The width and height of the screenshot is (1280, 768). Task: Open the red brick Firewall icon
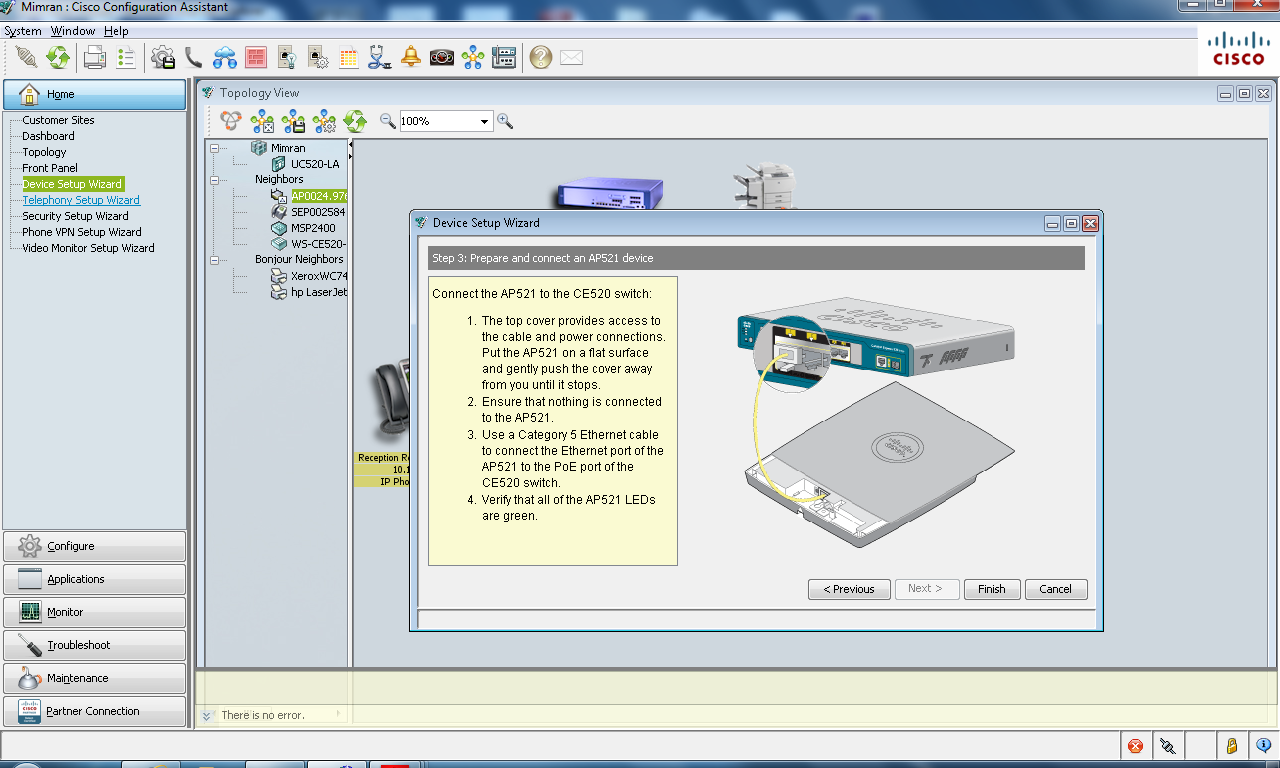(x=256, y=57)
